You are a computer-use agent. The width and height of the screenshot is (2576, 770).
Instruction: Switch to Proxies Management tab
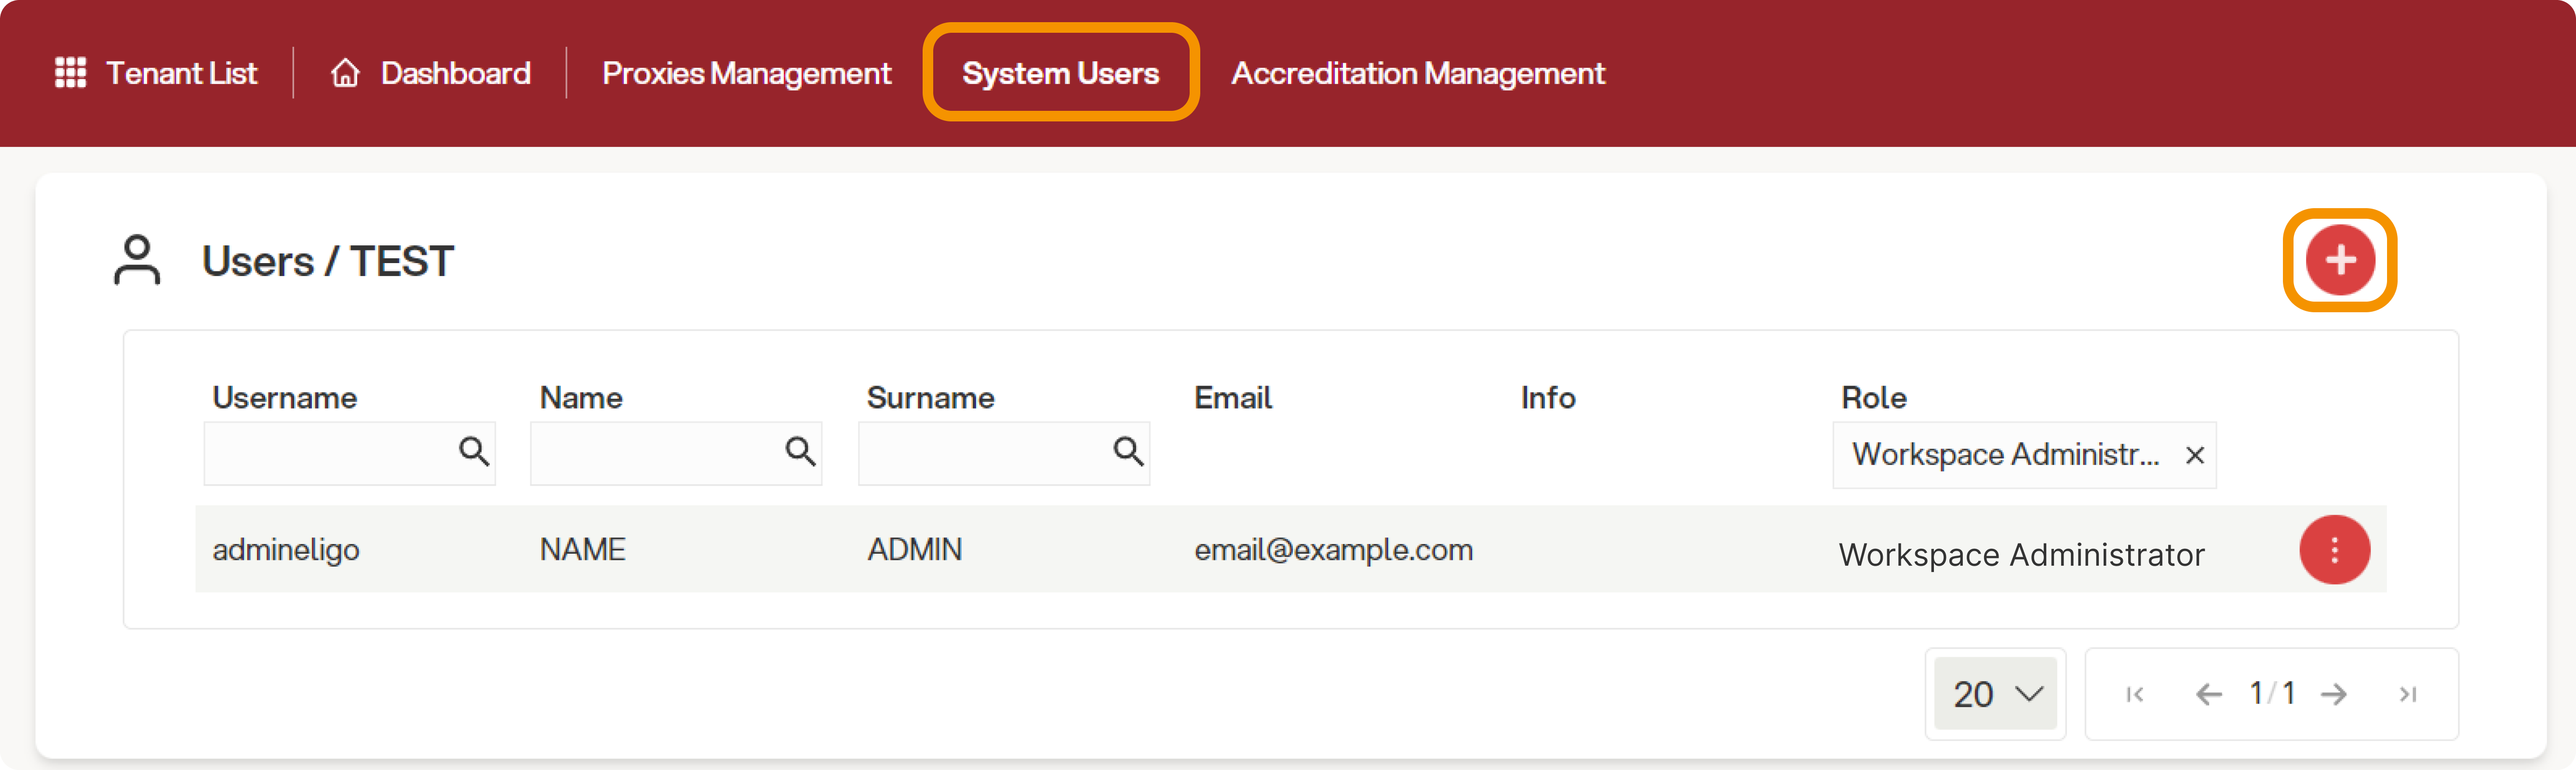(746, 73)
